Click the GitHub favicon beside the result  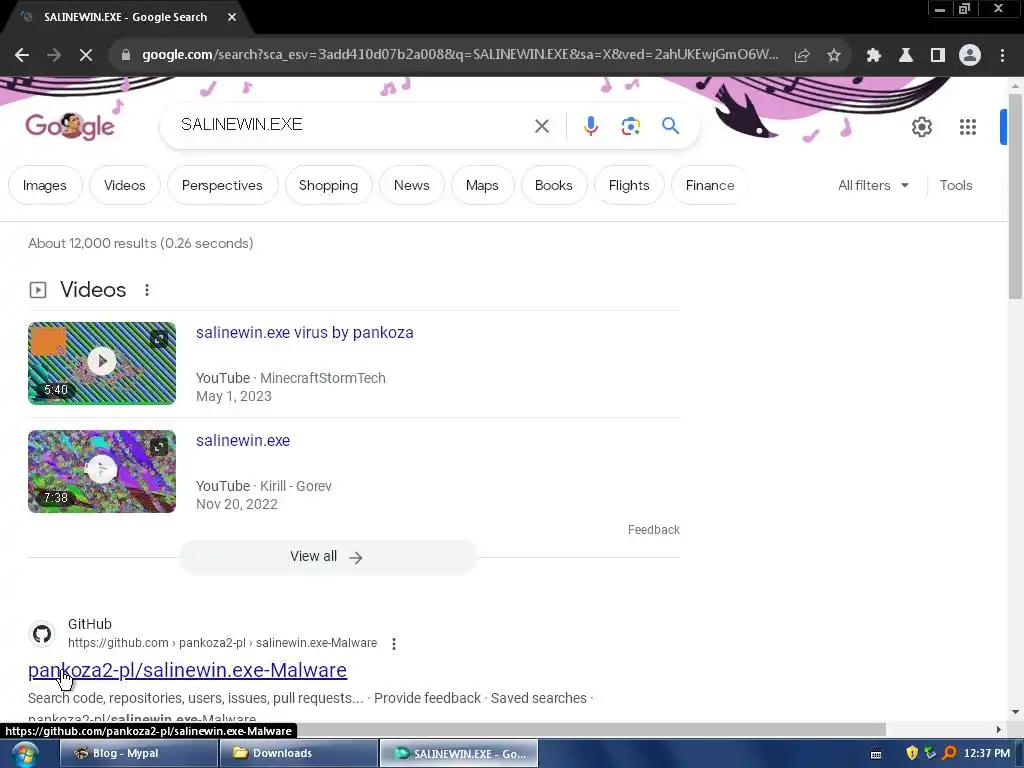pos(42,633)
